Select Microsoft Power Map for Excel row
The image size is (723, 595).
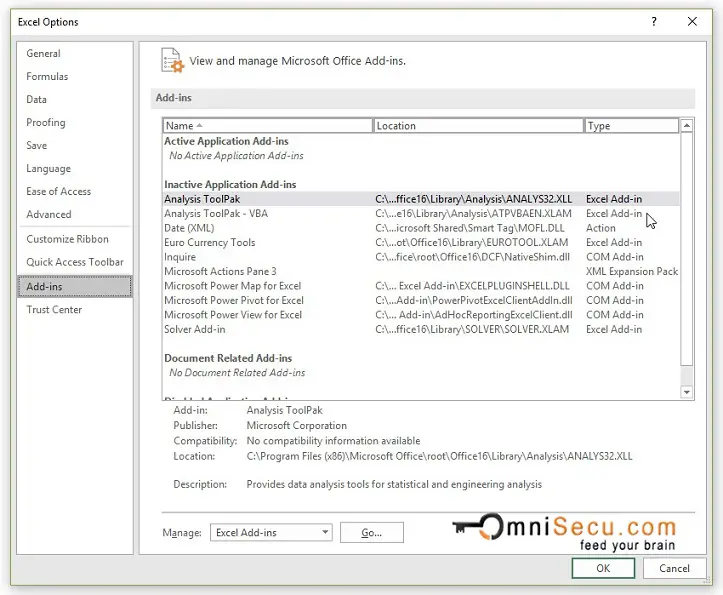pos(421,286)
